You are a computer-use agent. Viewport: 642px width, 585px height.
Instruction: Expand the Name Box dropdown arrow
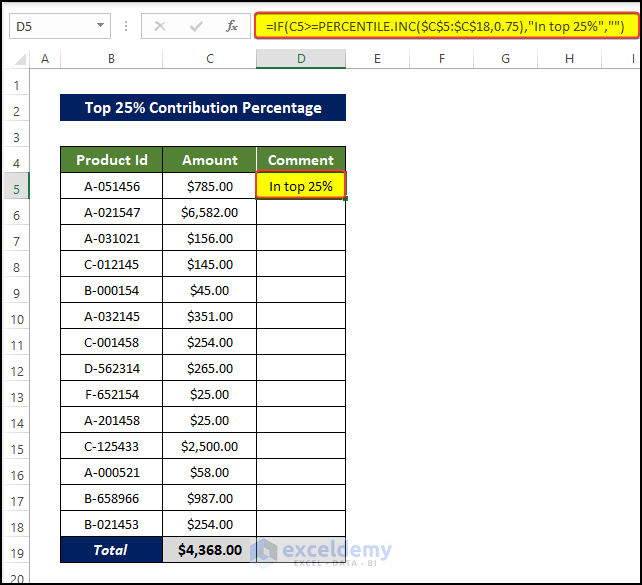(100, 25)
